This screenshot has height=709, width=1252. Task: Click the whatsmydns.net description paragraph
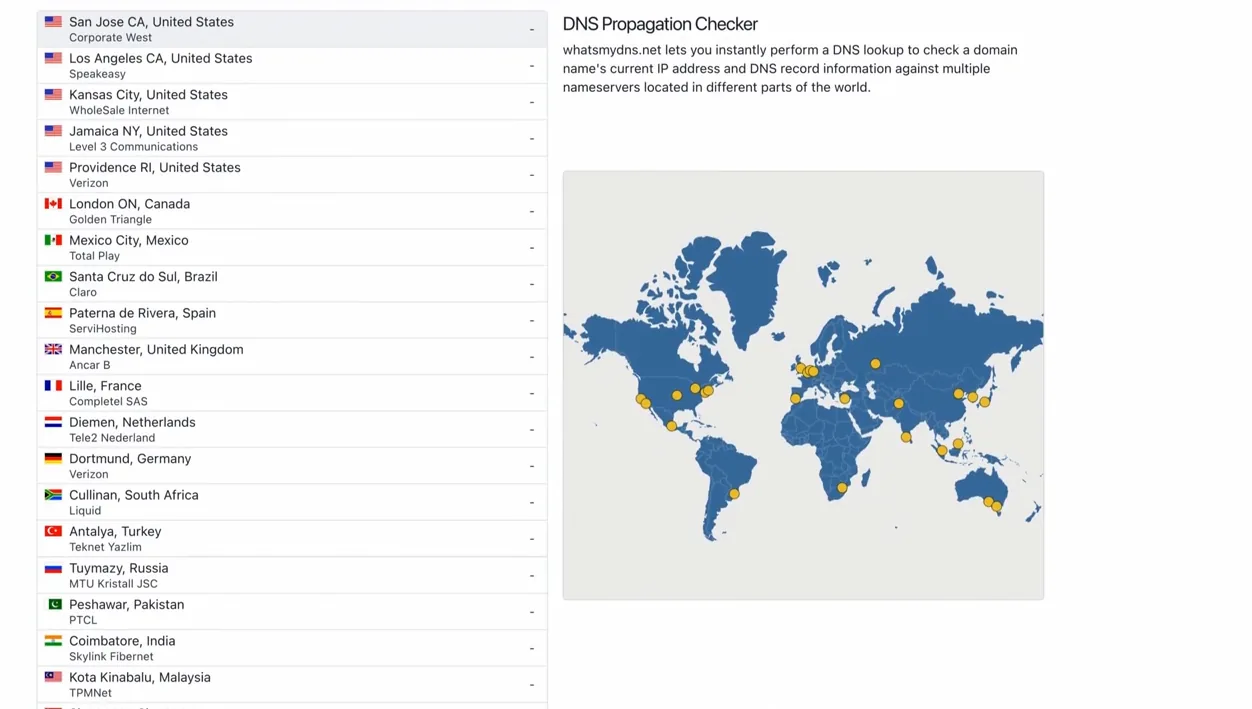[790, 68]
